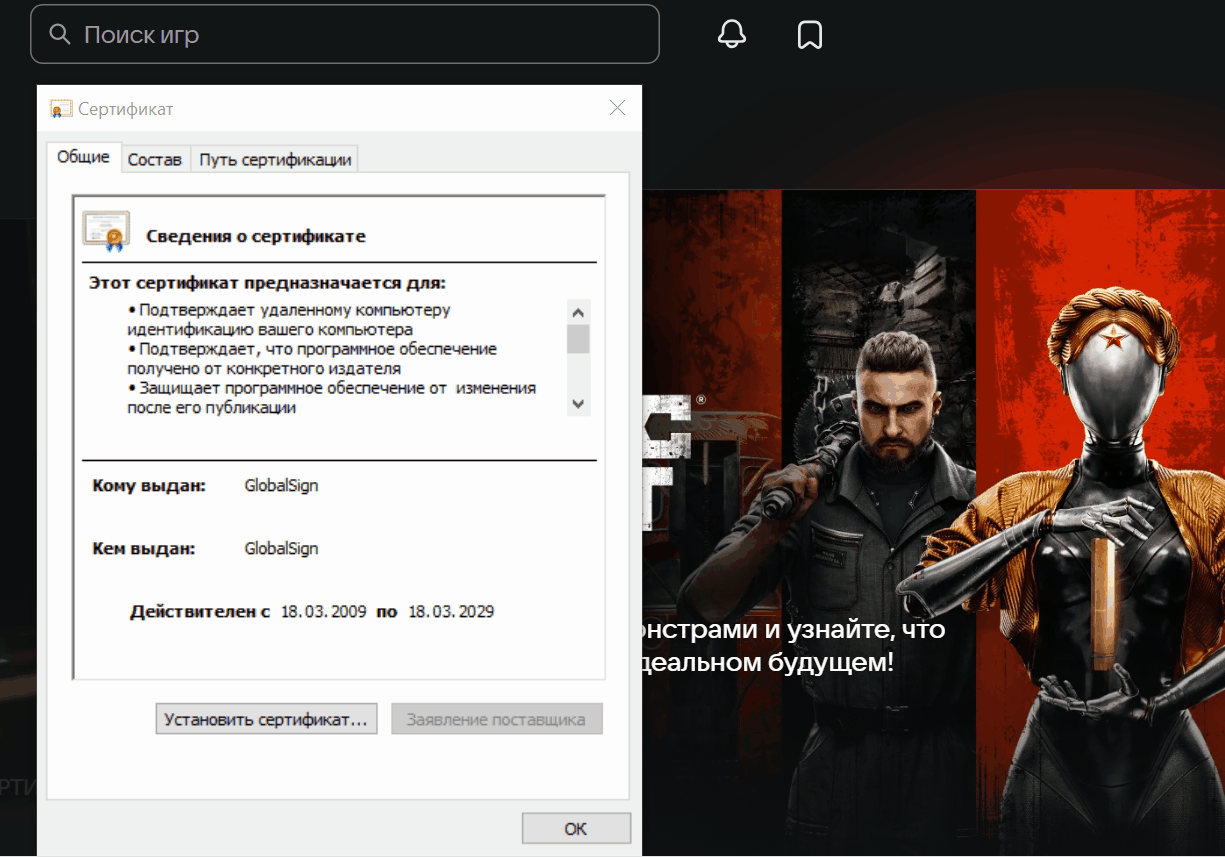Click GlobalSign next to Кому выдан
Screen dimensions: 1225x857
click(x=281, y=486)
